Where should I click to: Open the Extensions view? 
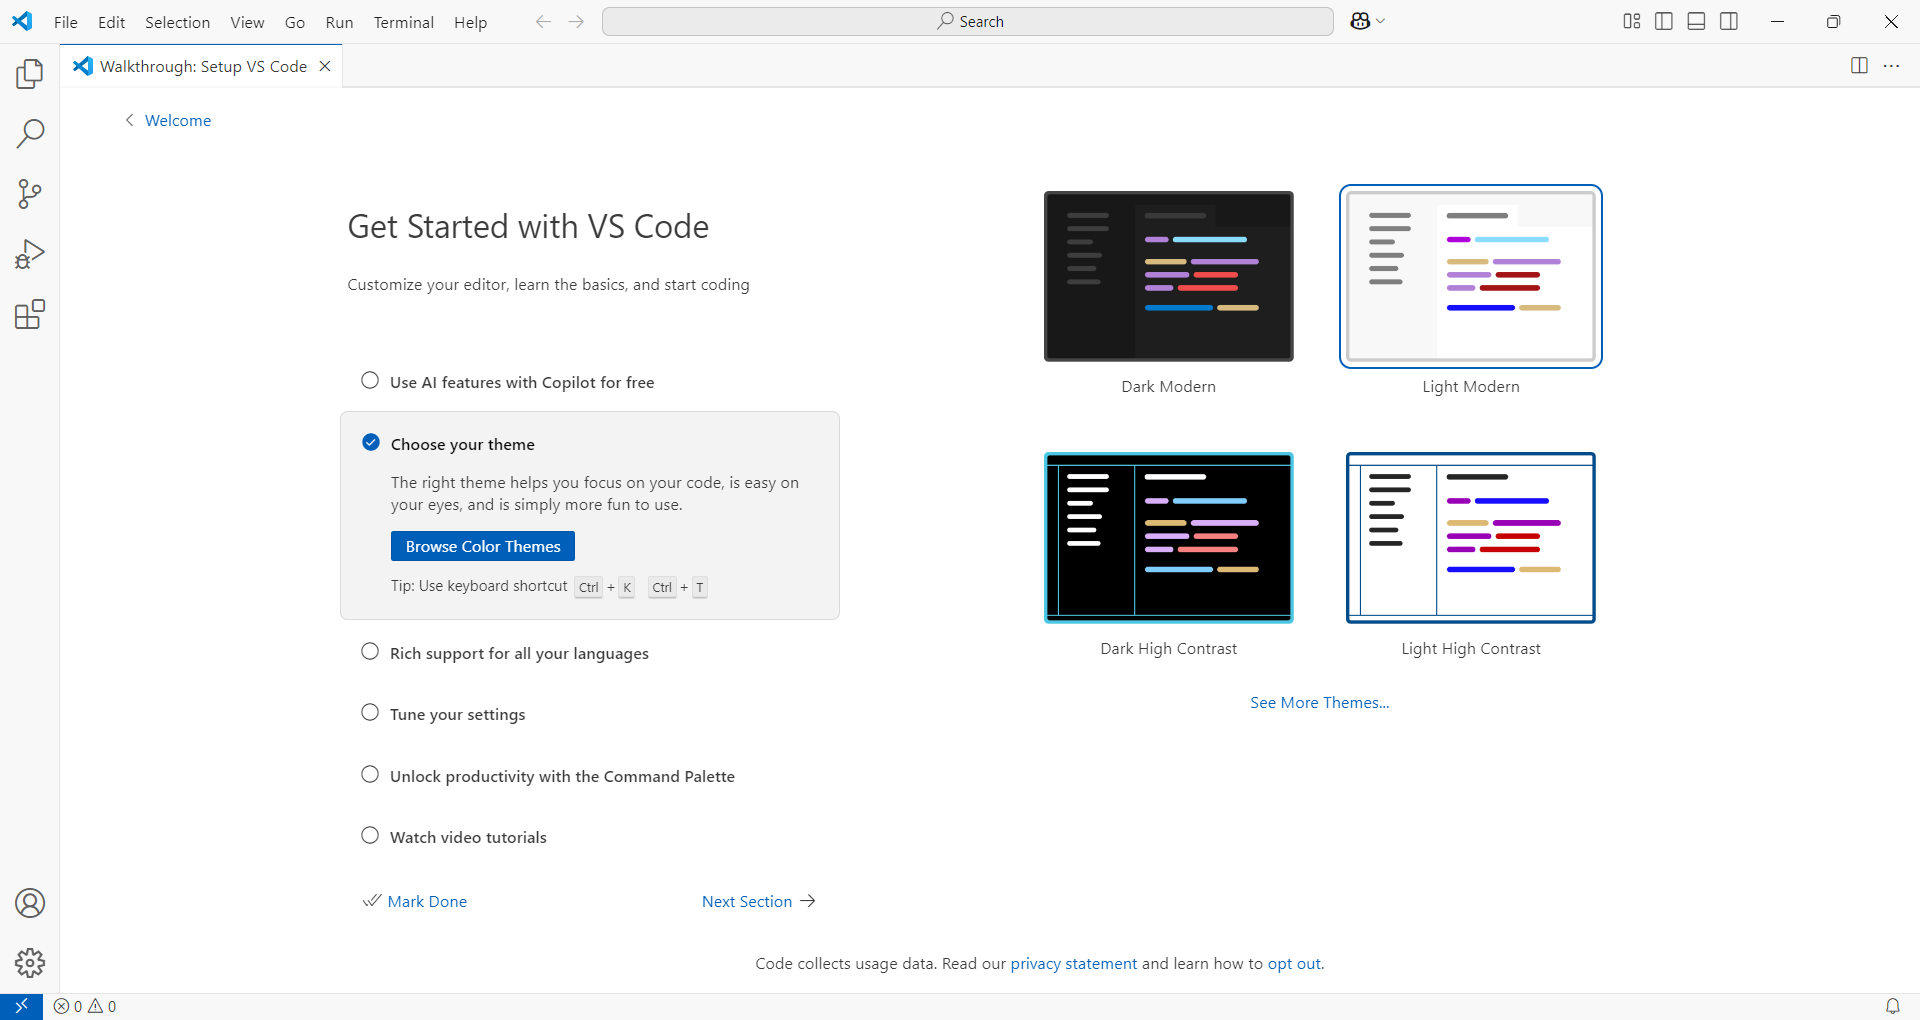(x=30, y=314)
